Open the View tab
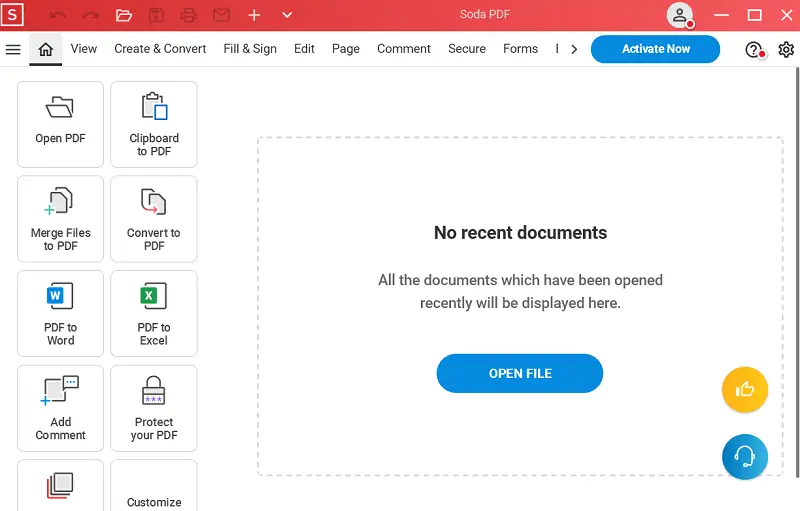 tap(84, 49)
